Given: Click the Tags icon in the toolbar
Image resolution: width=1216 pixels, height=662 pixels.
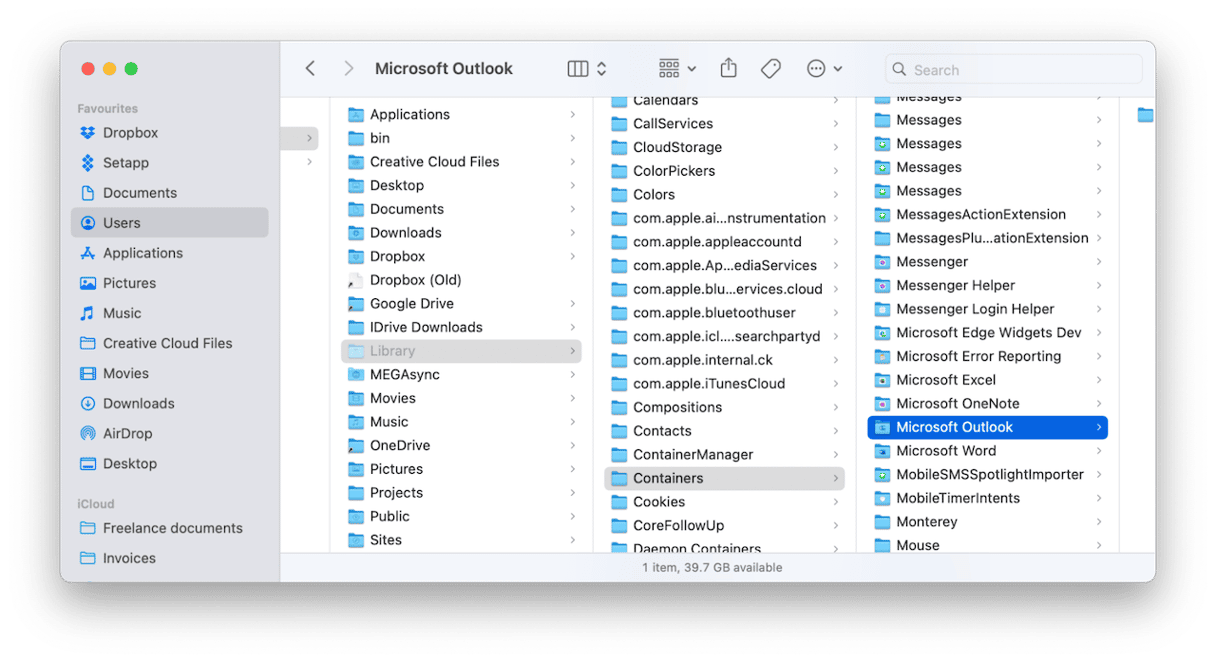Looking at the screenshot, I should point(770,68).
